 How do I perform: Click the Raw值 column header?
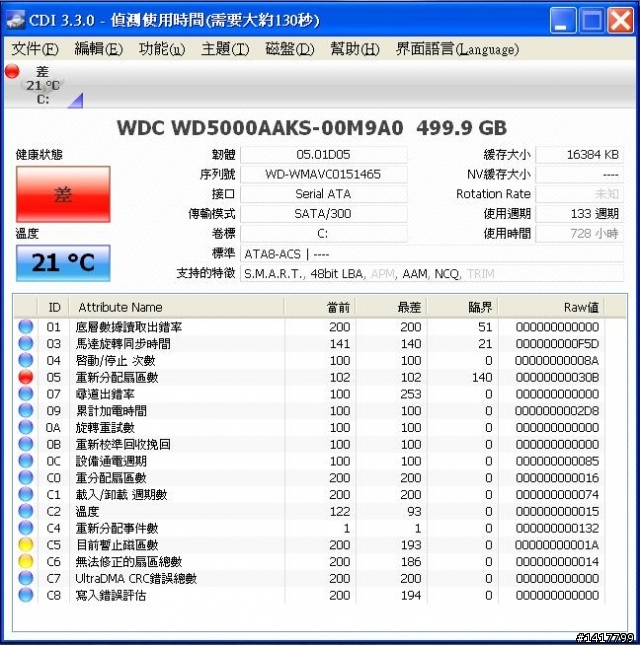click(551, 307)
